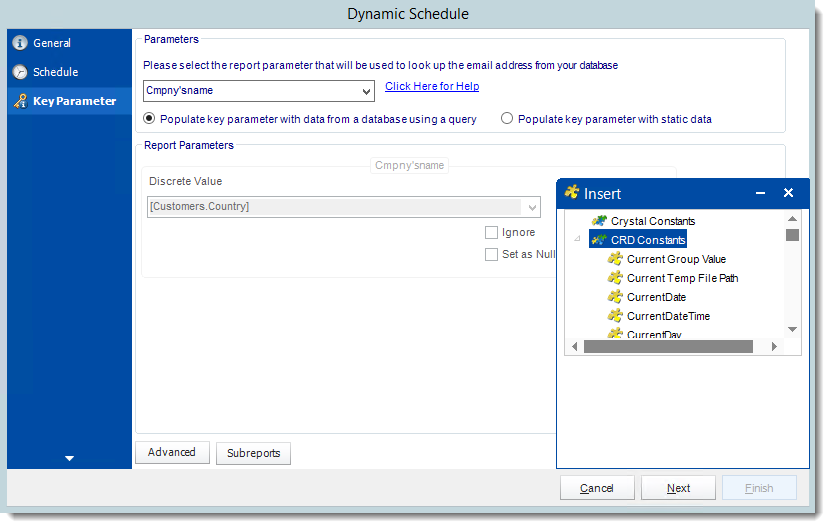This screenshot has width=830, height=528.
Task: Close the Insert panel
Action: [788, 193]
